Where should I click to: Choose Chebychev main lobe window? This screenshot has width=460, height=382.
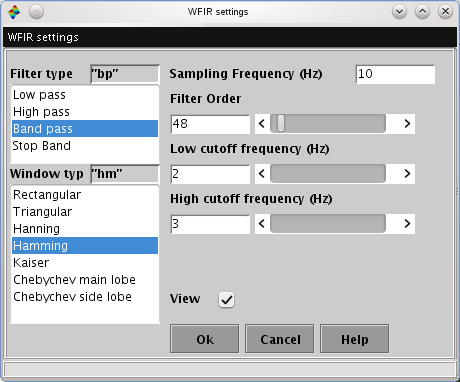85,280
